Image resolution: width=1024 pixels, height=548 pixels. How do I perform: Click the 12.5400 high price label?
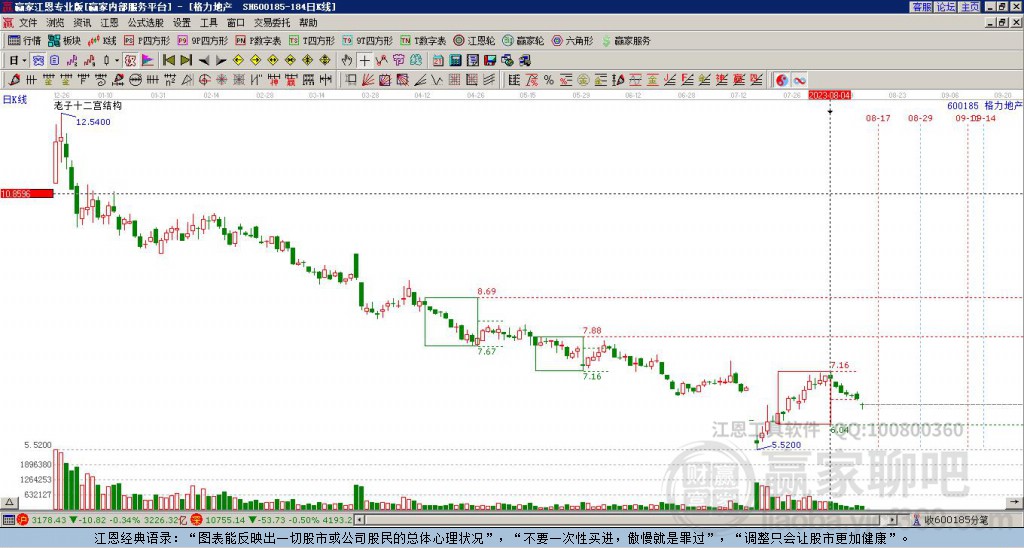(93, 122)
